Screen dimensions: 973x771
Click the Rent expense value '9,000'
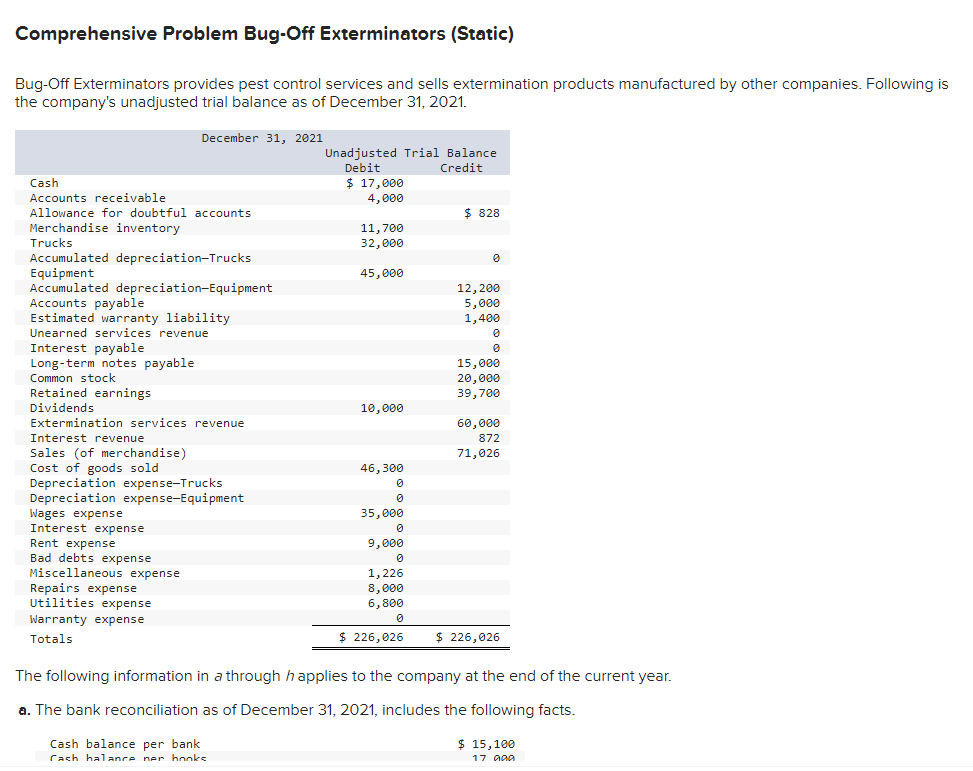pyautogui.click(x=385, y=543)
